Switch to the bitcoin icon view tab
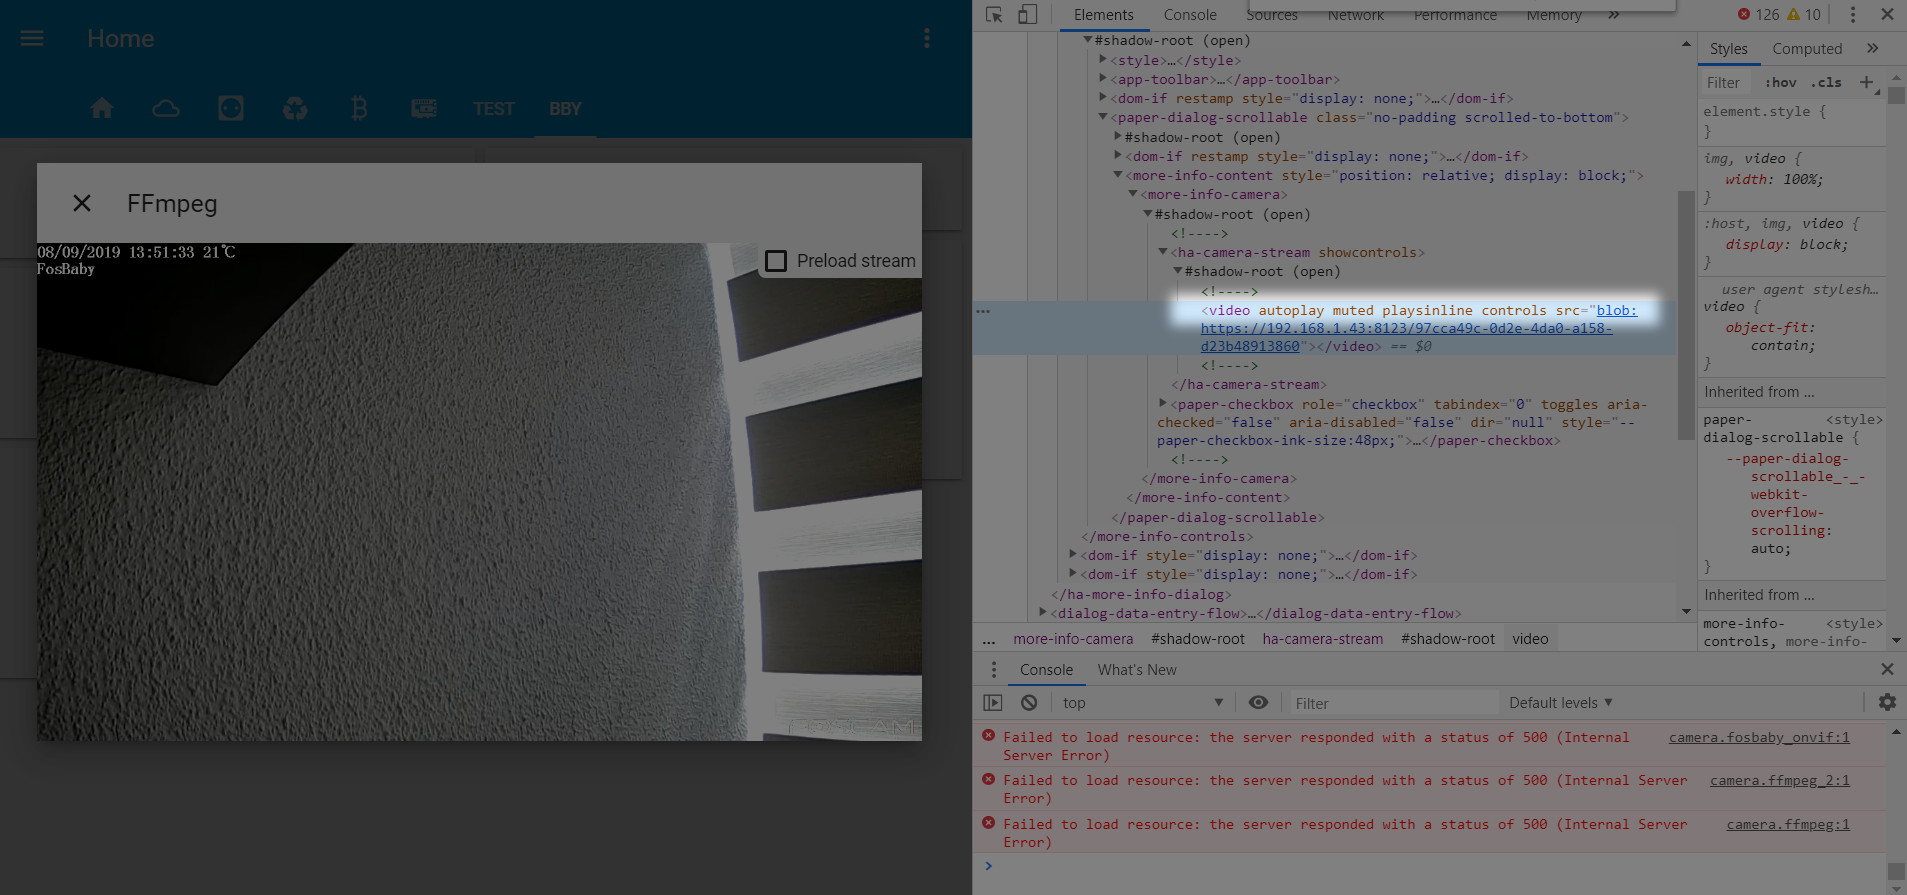Viewport: 1907px width, 895px height. pos(359,108)
